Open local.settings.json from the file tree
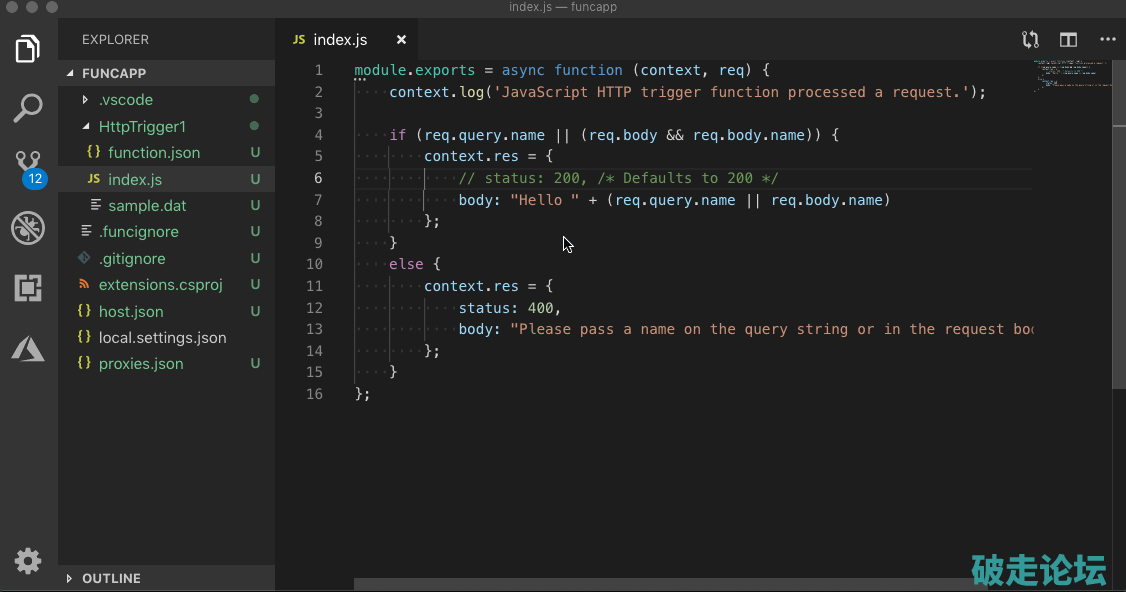 point(162,338)
